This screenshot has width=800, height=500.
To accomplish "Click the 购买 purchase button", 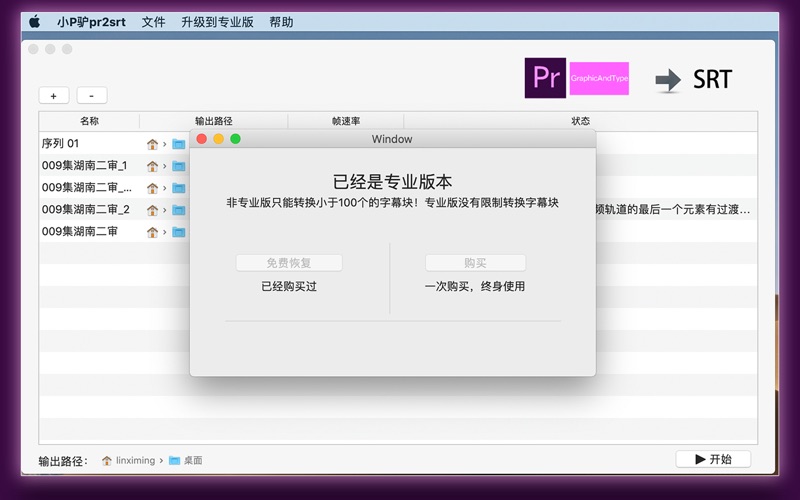I will click(476, 263).
